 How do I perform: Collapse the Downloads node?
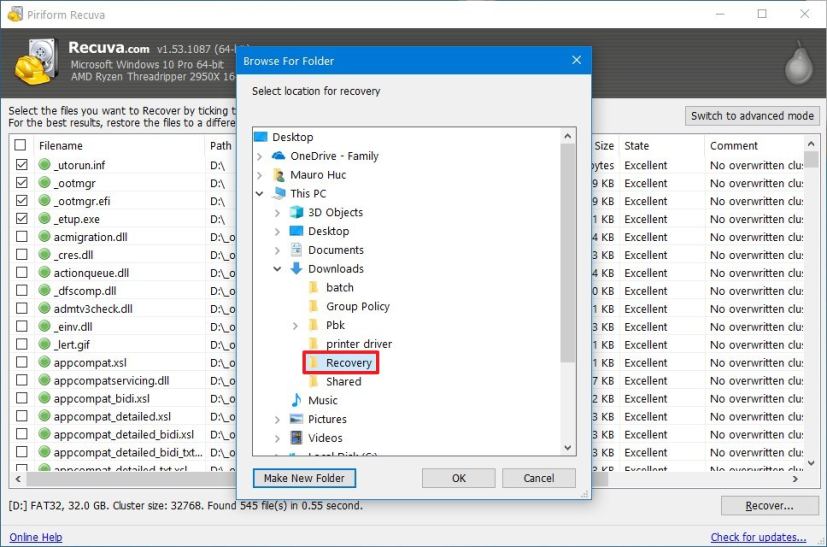click(x=277, y=269)
